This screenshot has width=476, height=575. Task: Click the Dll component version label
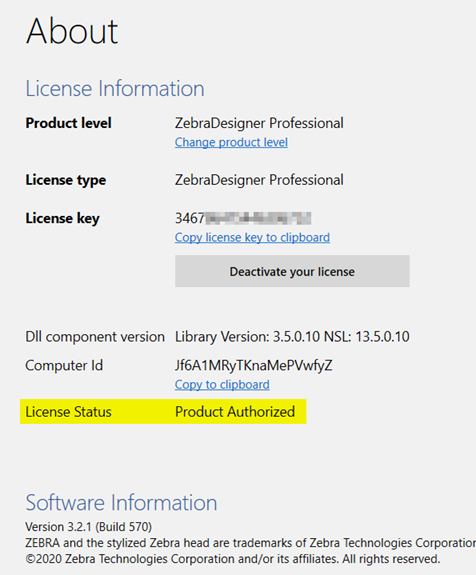click(x=95, y=337)
